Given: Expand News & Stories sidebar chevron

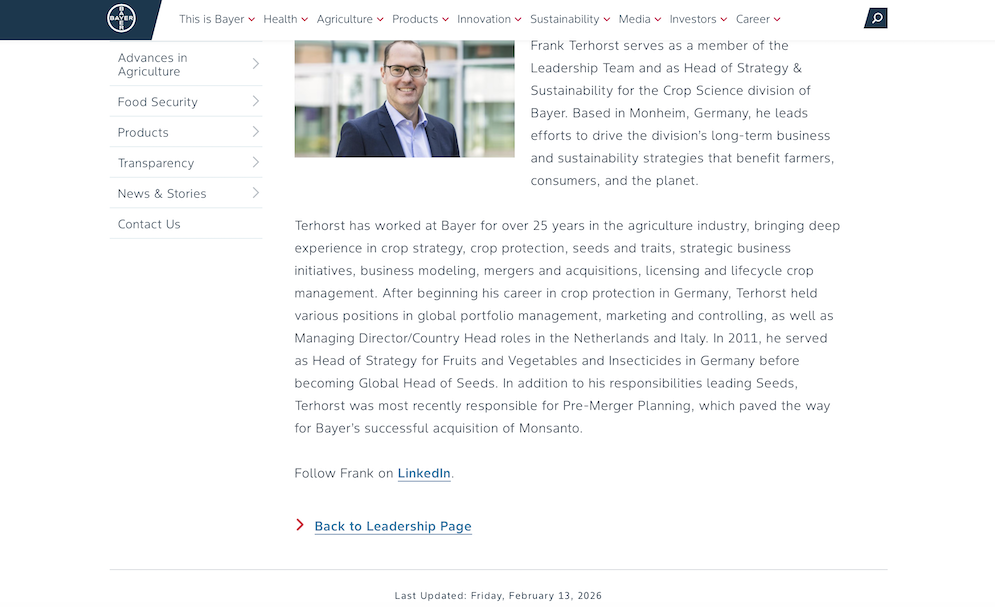Looking at the screenshot, I should click(256, 193).
